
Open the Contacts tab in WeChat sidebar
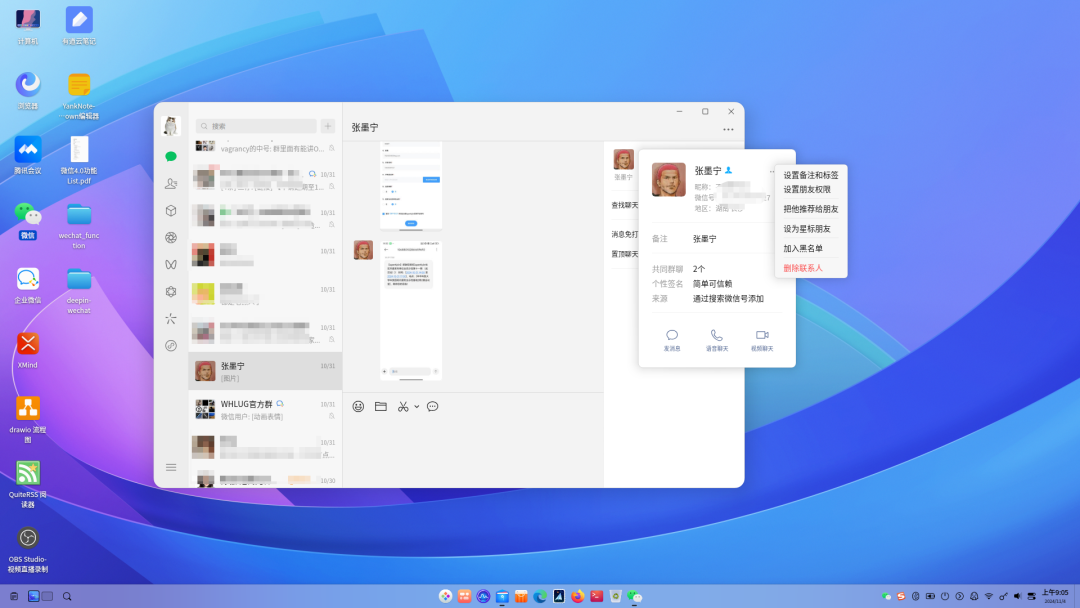(x=171, y=183)
